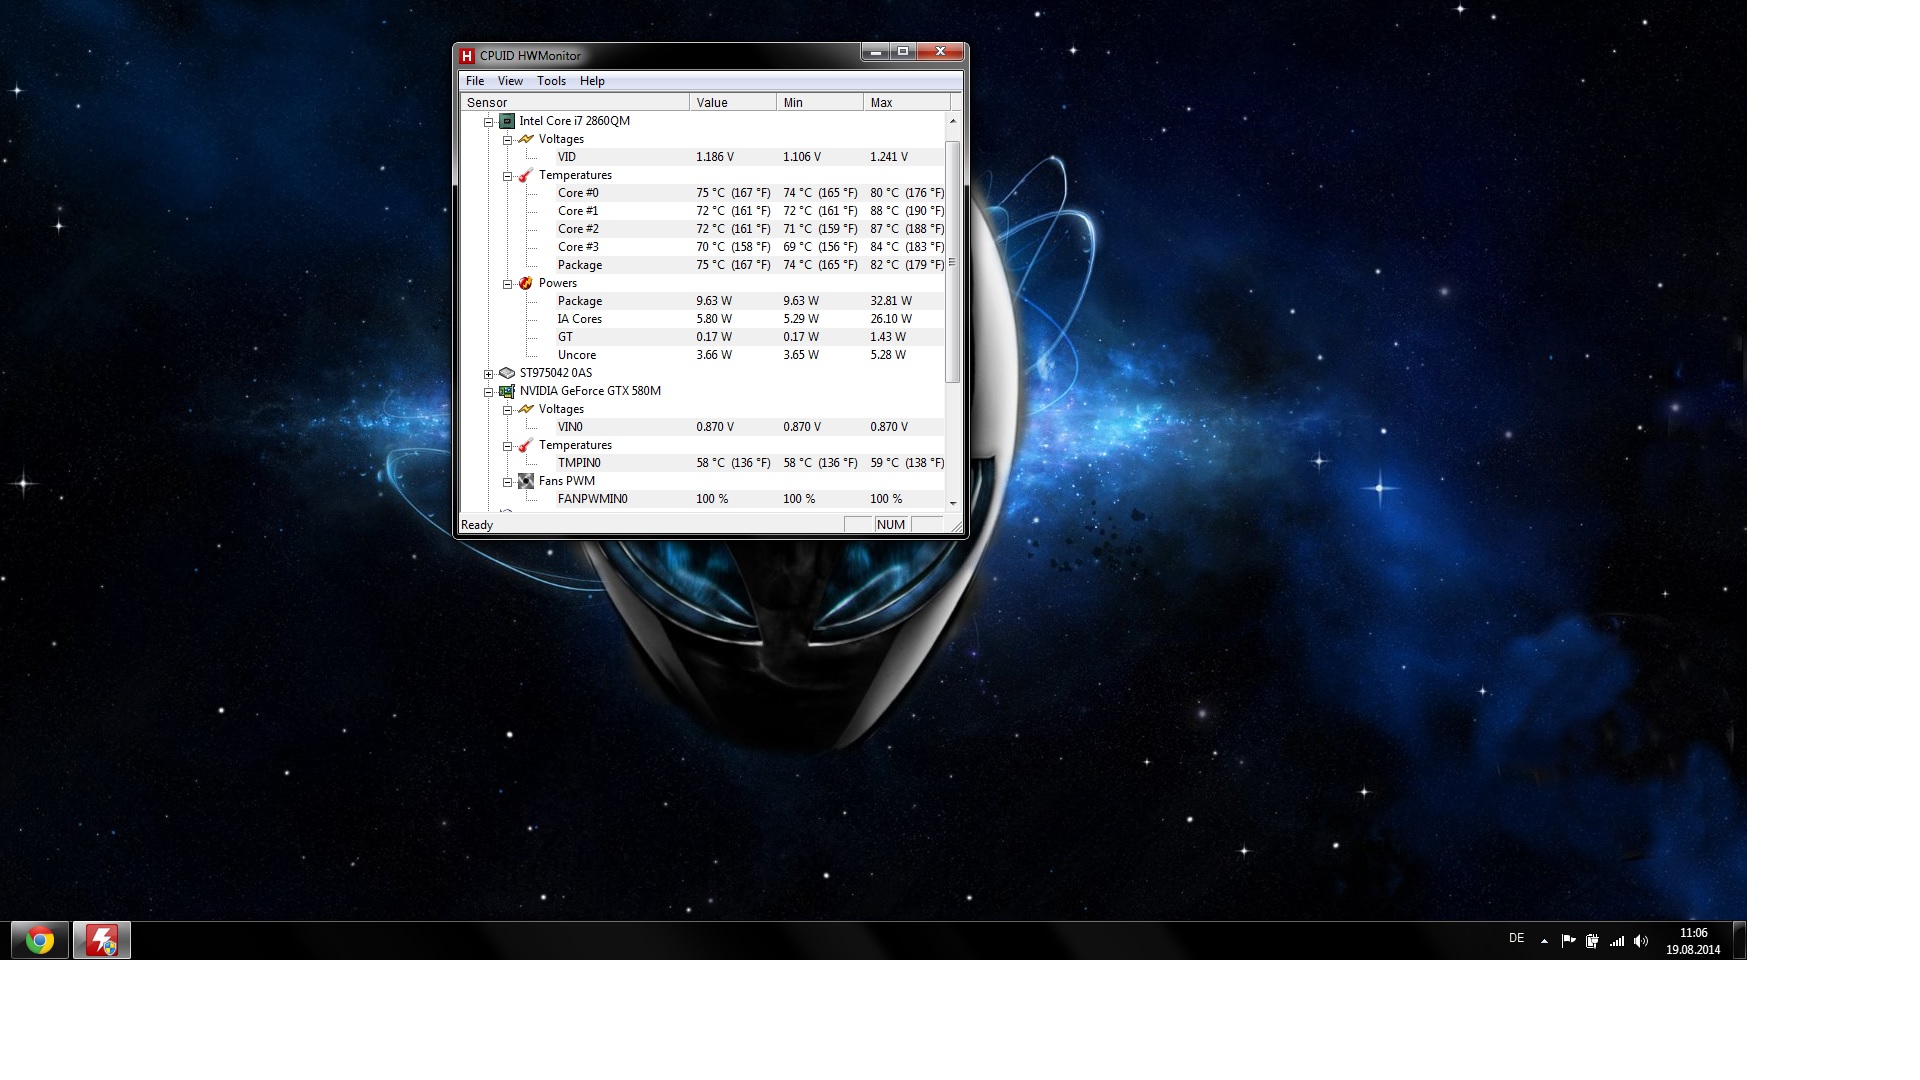Click the scroll down arrow of the sensor list
Image resolution: width=1920 pixels, height=1080 pixels.
[952, 503]
